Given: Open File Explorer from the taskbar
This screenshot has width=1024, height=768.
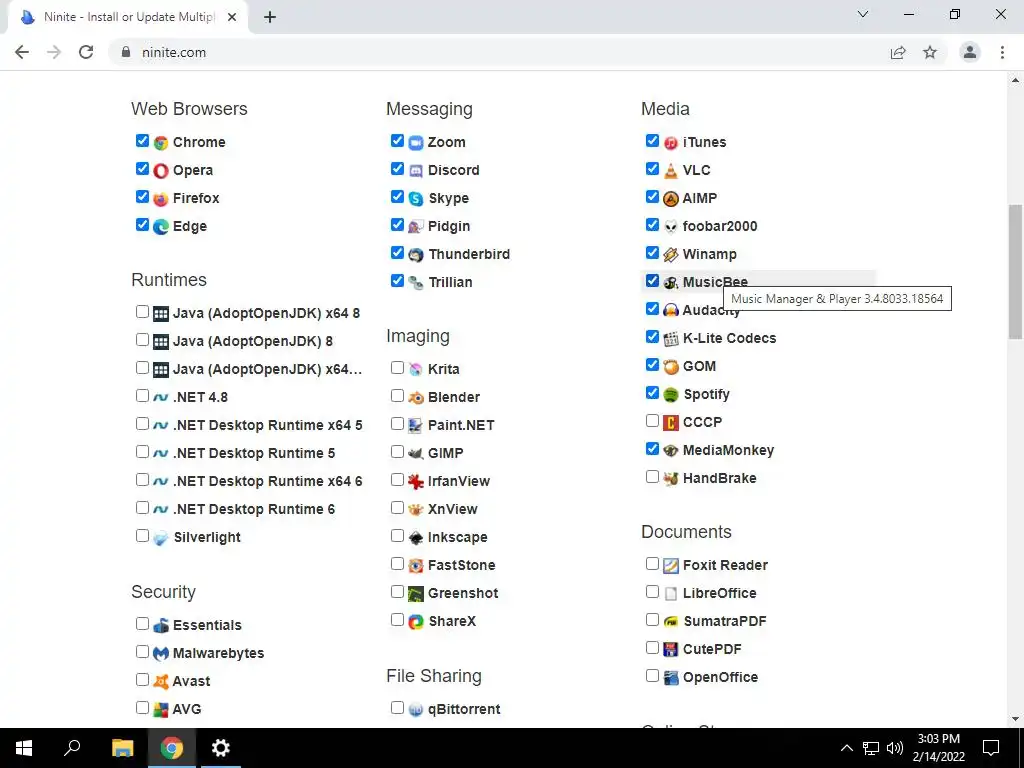Looking at the screenshot, I should [122, 748].
